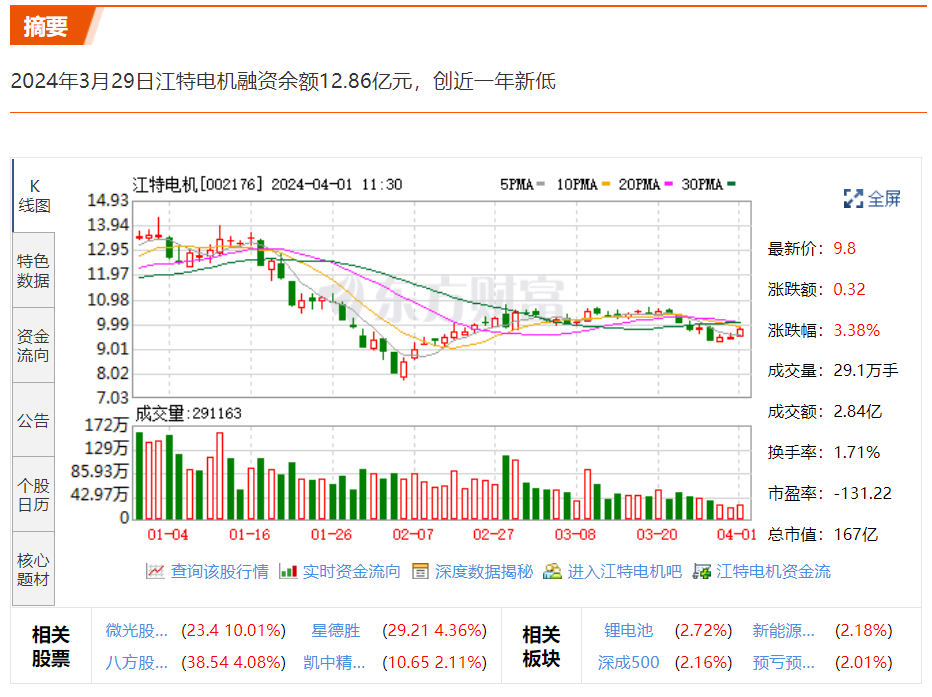Open related sector 深成500
932x697 pixels.
(628, 663)
